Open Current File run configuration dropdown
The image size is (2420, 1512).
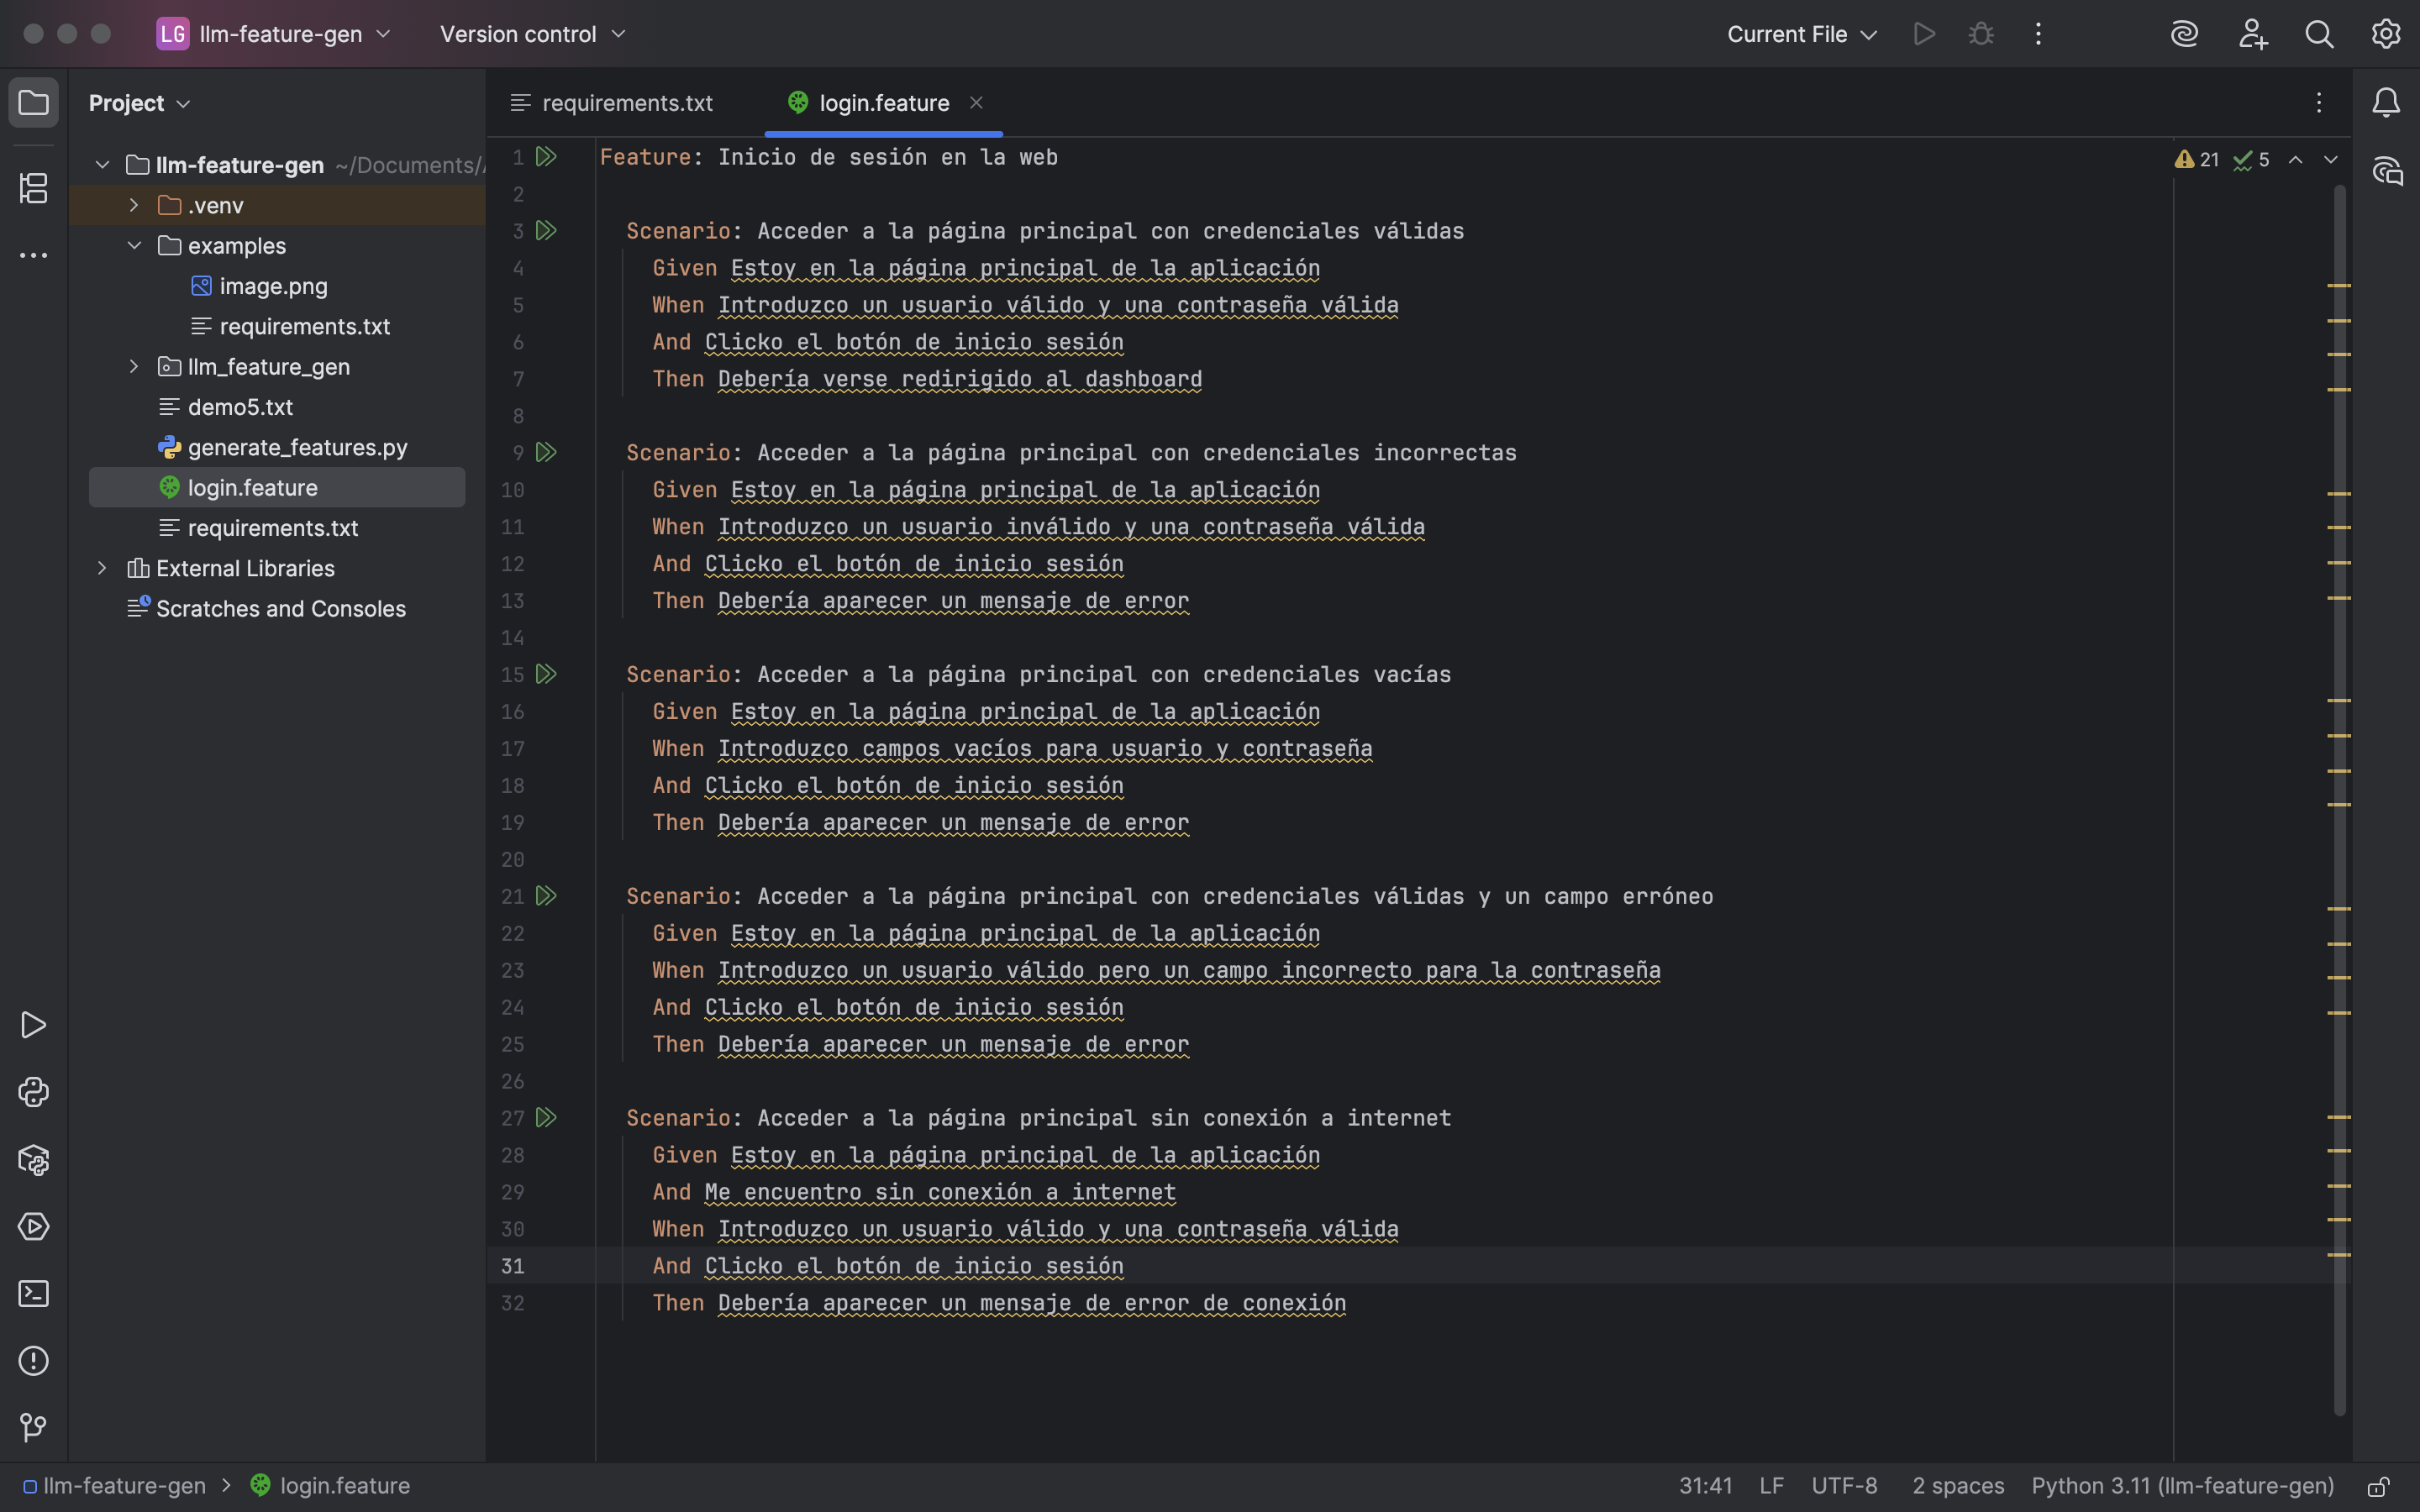click(1802, 34)
